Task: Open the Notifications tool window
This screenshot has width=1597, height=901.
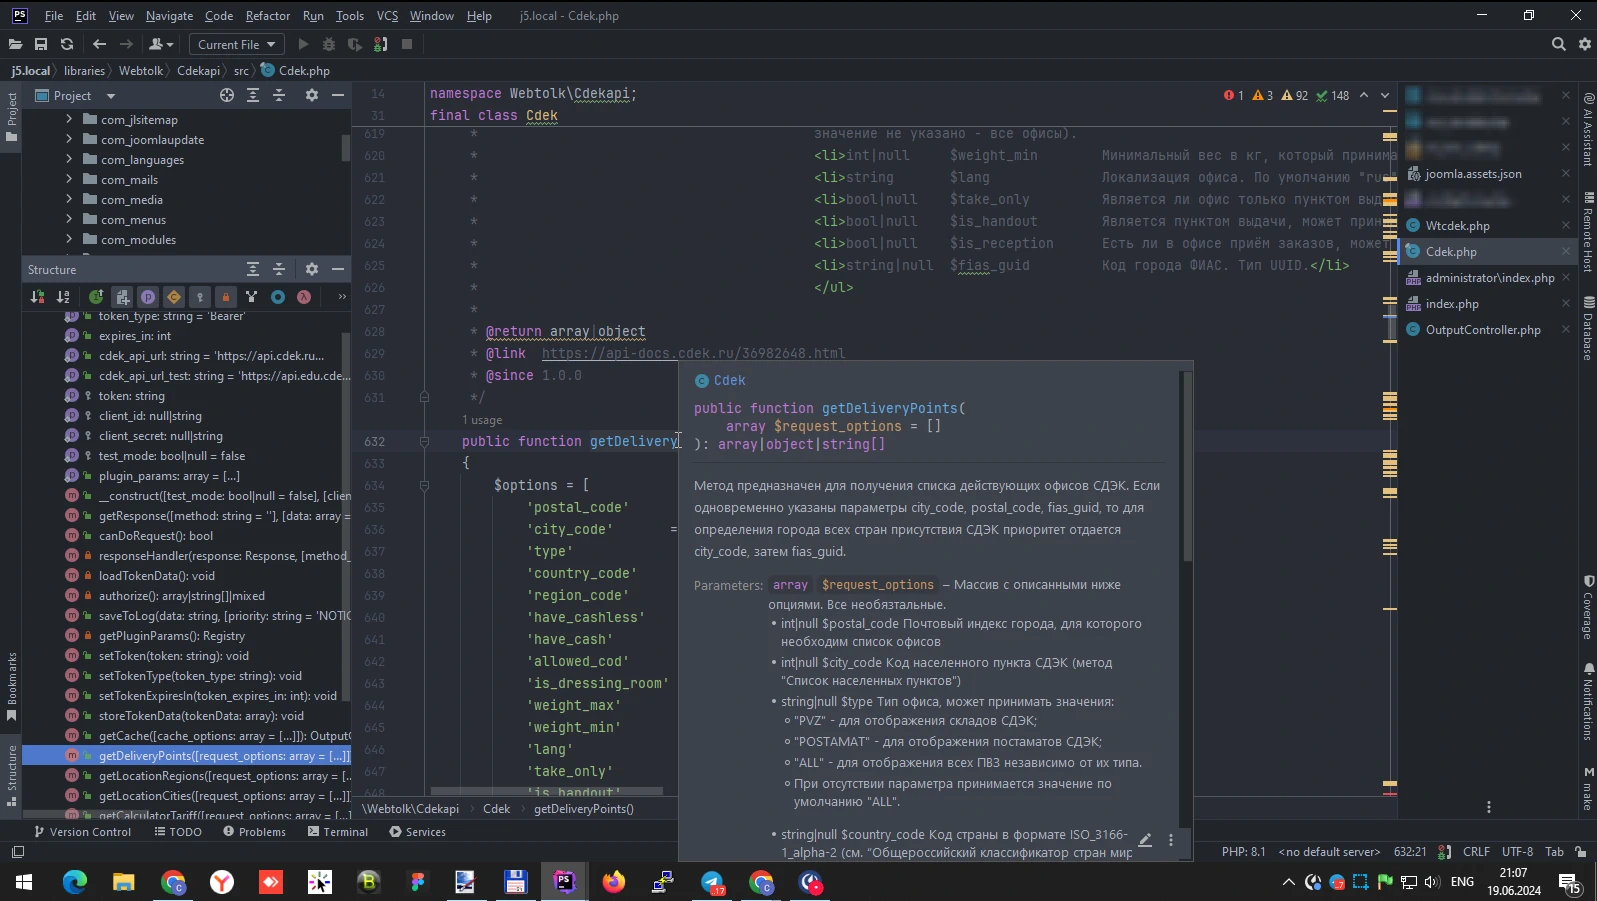Action: 1588,702
